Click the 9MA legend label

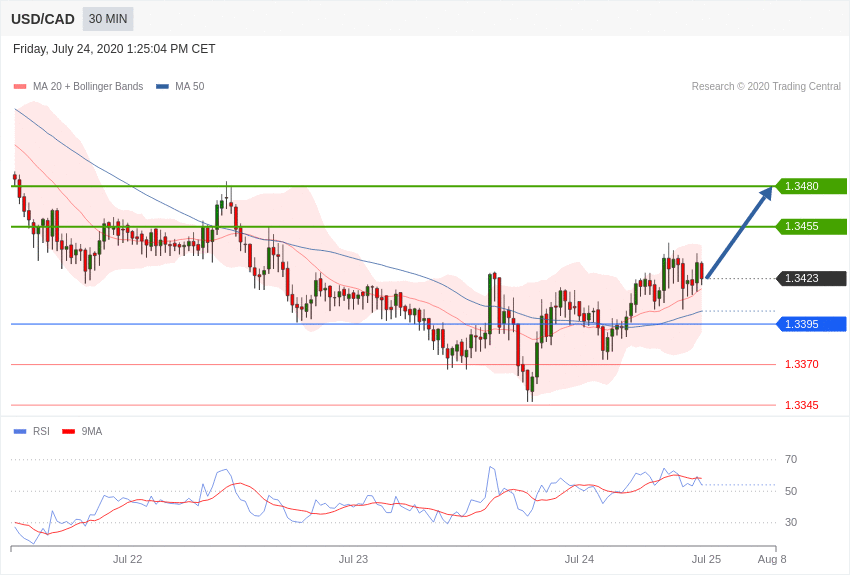coord(92,431)
